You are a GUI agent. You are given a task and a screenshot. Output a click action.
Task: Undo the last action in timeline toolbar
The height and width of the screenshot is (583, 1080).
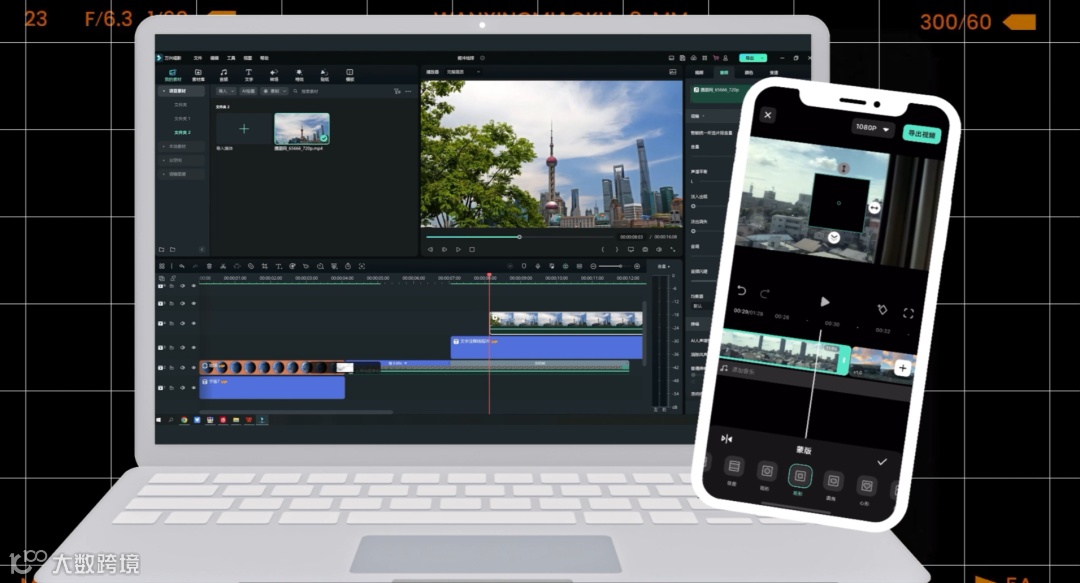pos(182,266)
